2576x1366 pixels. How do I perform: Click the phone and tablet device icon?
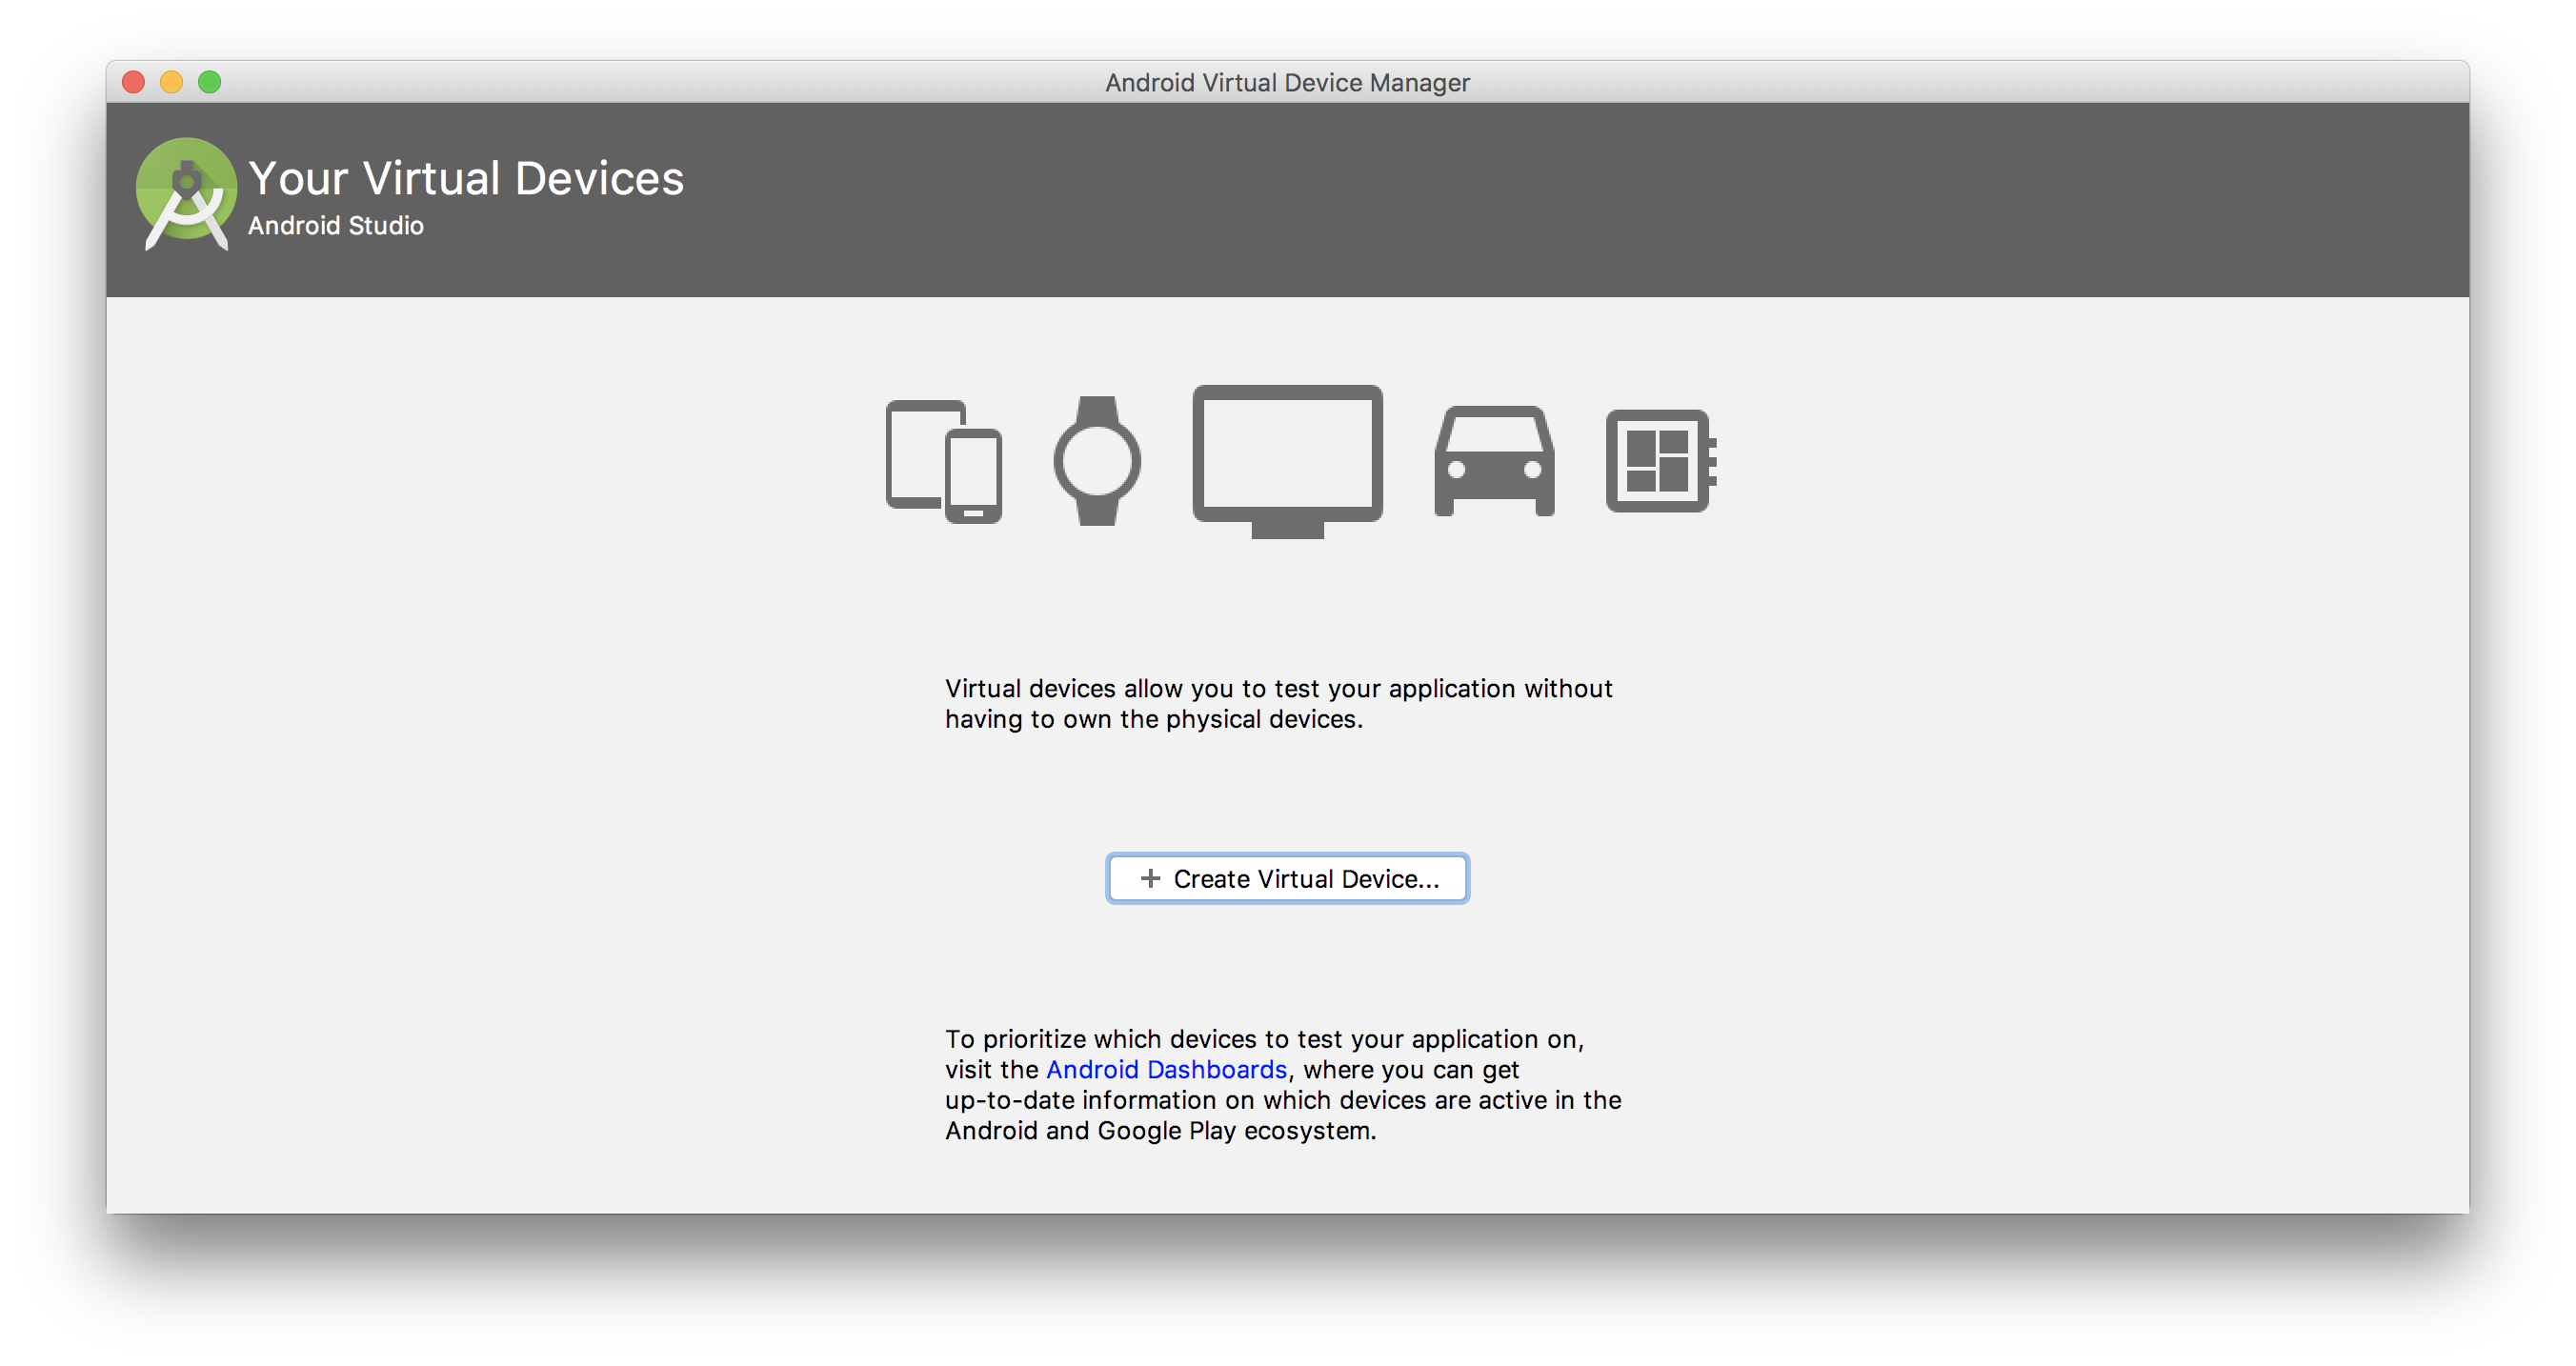click(943, 461)
